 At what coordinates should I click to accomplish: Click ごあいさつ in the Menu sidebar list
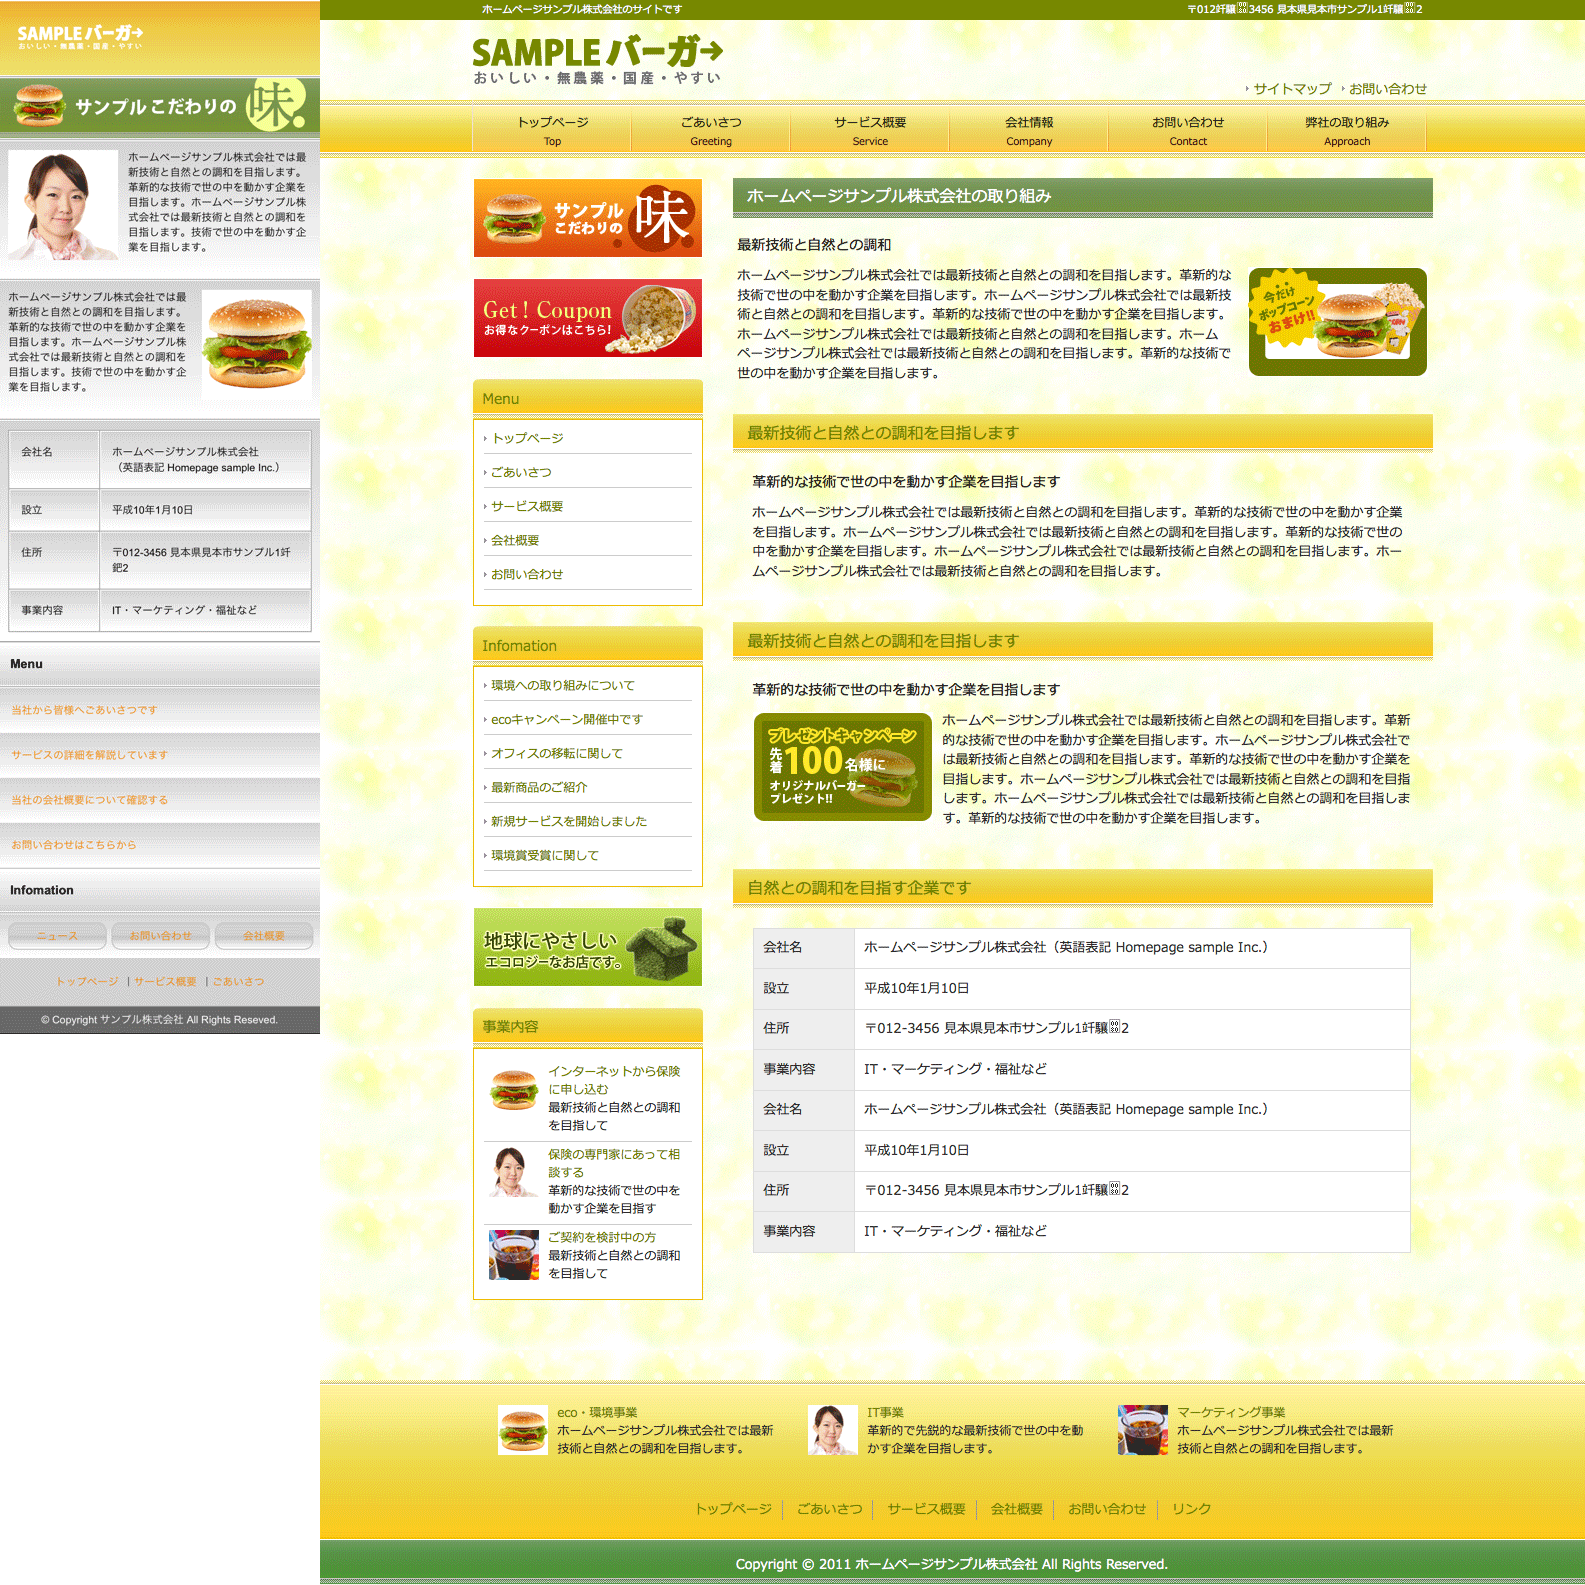point(521,472)
